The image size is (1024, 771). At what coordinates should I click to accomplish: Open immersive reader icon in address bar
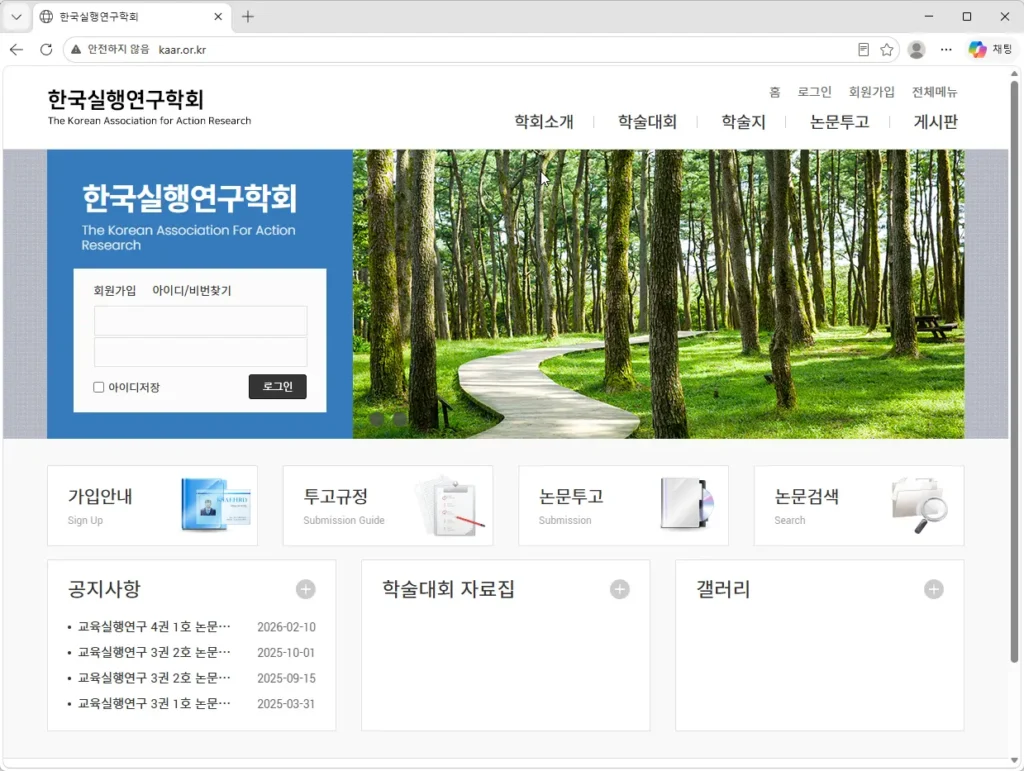click(x=863, y=50)
